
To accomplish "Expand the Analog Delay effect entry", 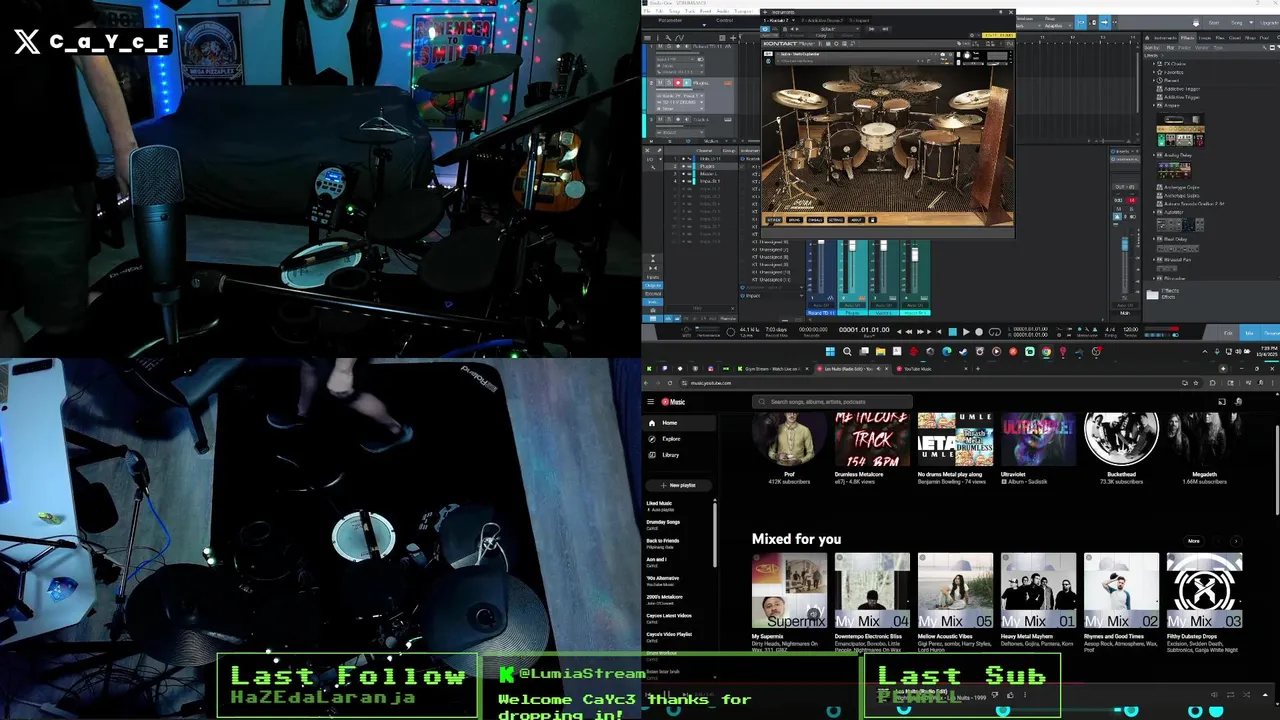I will click(x=1154, y=155).
